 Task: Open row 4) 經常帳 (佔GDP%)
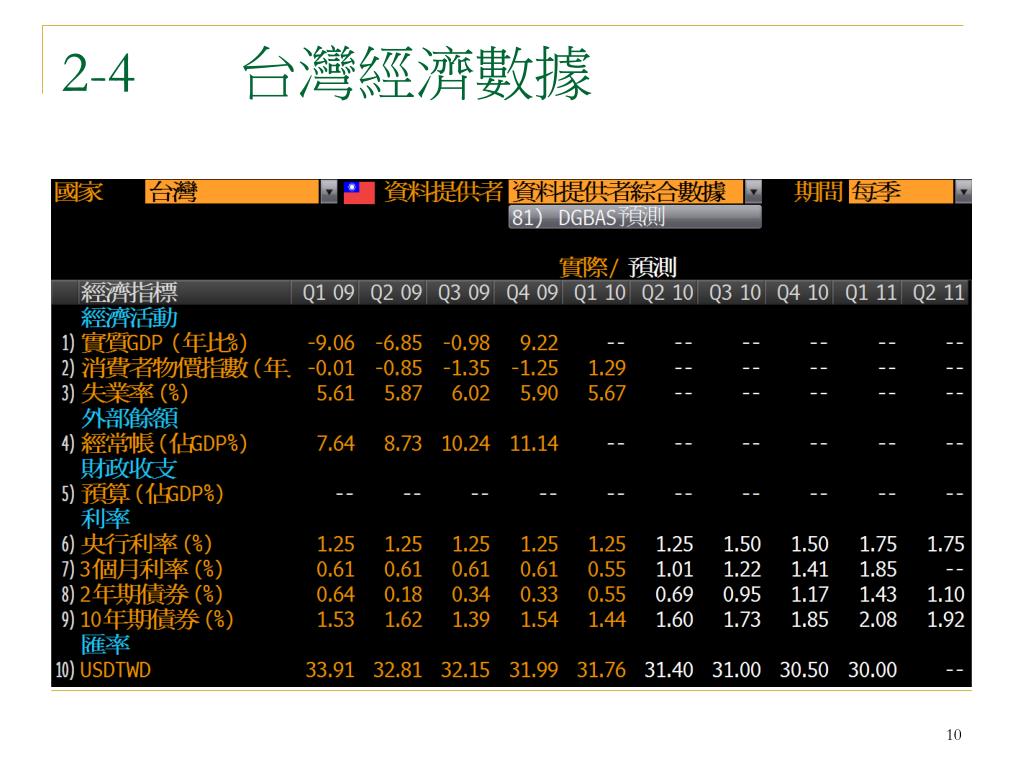(155, 444)
